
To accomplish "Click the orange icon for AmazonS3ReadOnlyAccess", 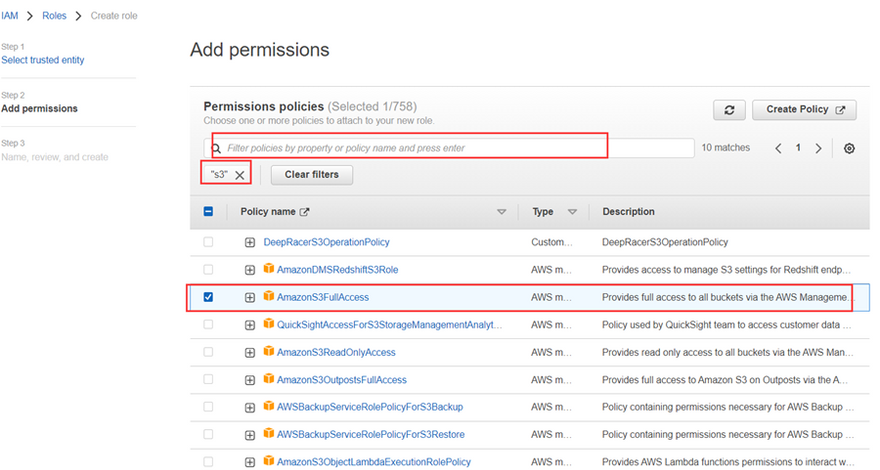I will (x=269, y=351).
